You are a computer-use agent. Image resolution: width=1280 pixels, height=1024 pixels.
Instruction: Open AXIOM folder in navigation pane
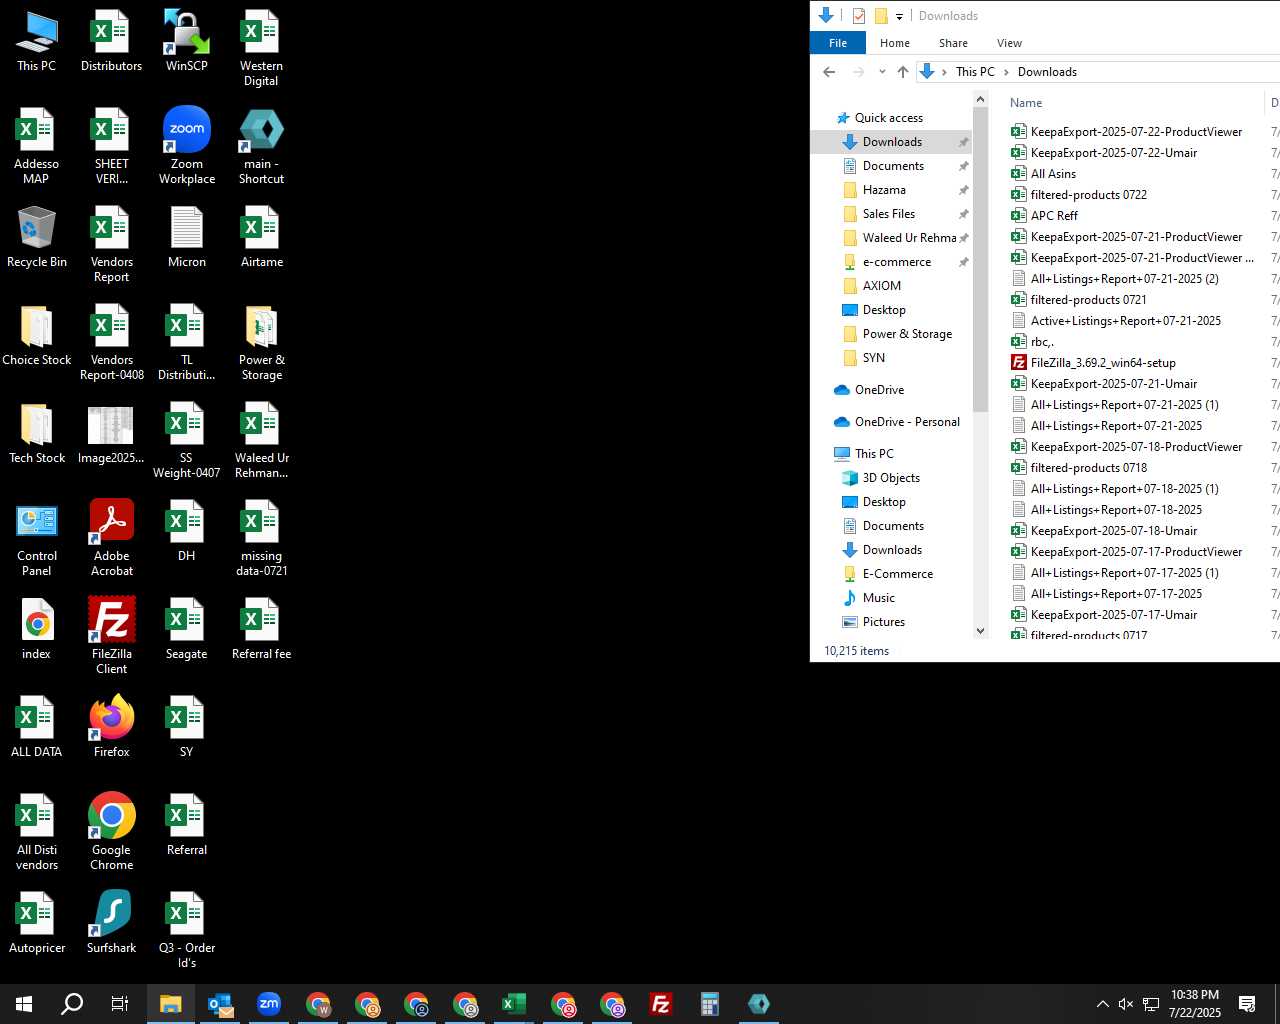pyautogui.click(x=881, y=286)
